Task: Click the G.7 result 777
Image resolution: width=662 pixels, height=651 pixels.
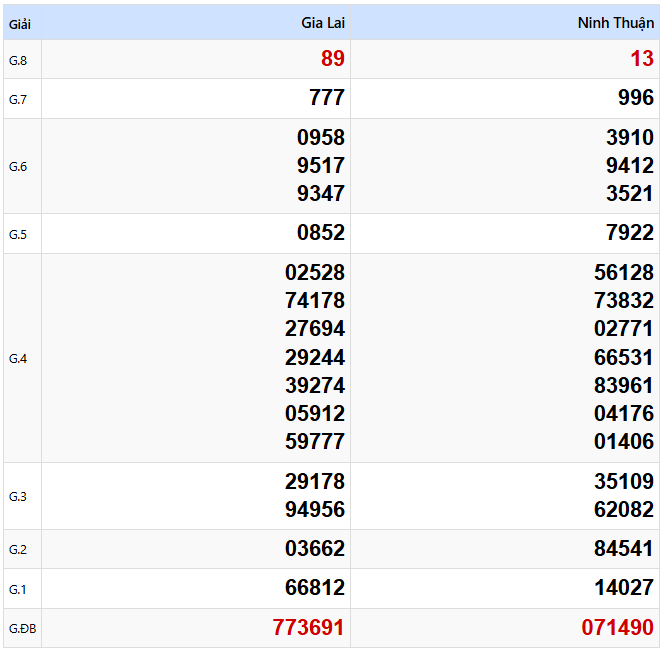Action: (327, 98)
